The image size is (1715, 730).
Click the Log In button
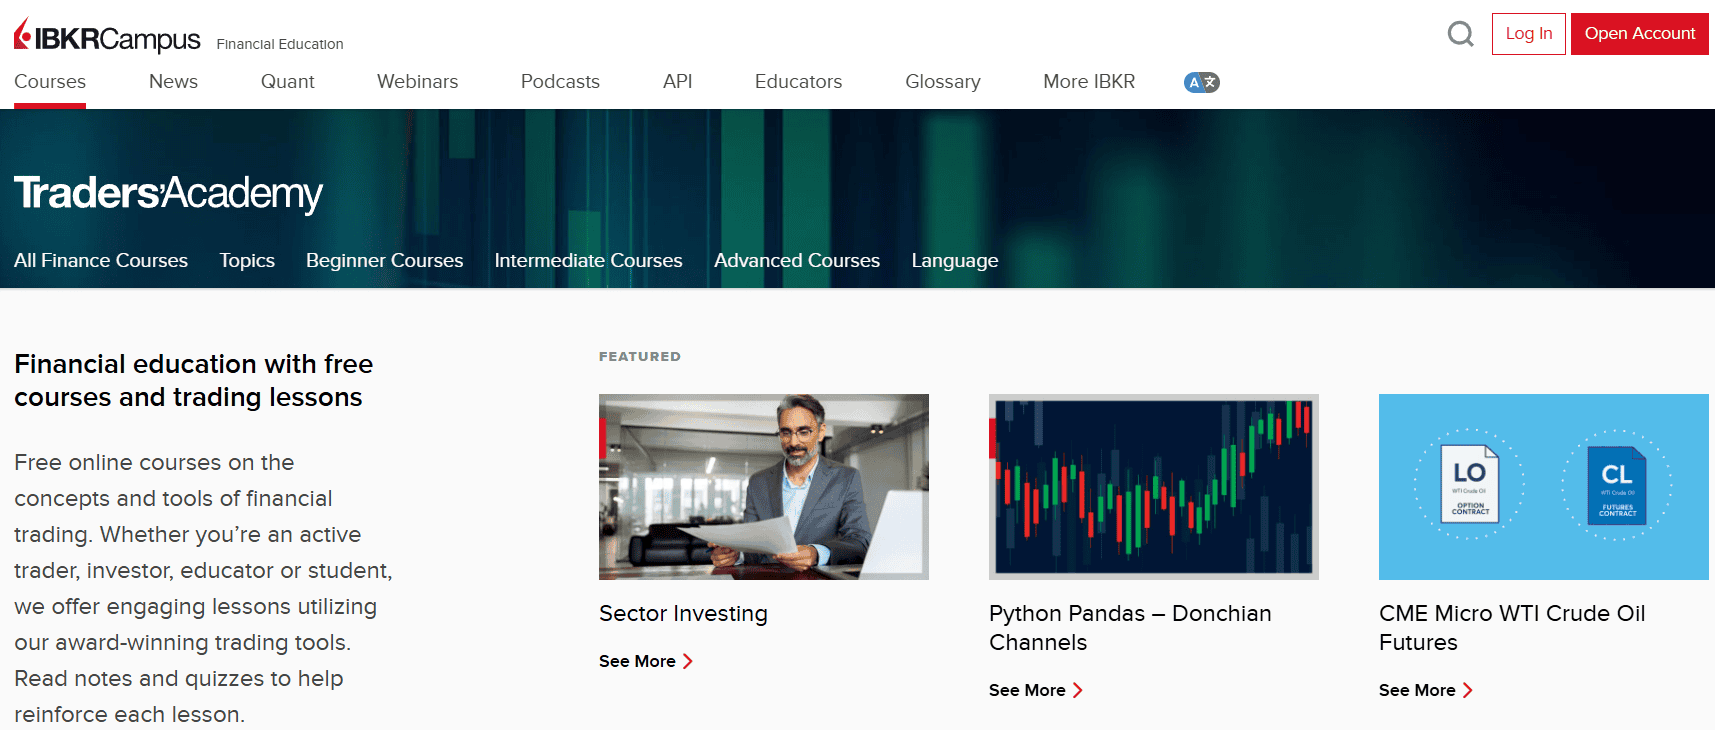(x=1529, y=34)
